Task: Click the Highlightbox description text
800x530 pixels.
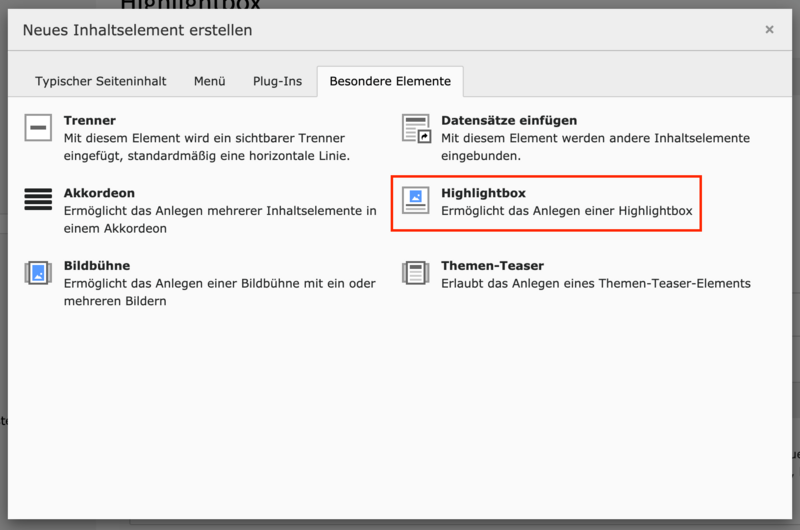Action: (566, 211)
